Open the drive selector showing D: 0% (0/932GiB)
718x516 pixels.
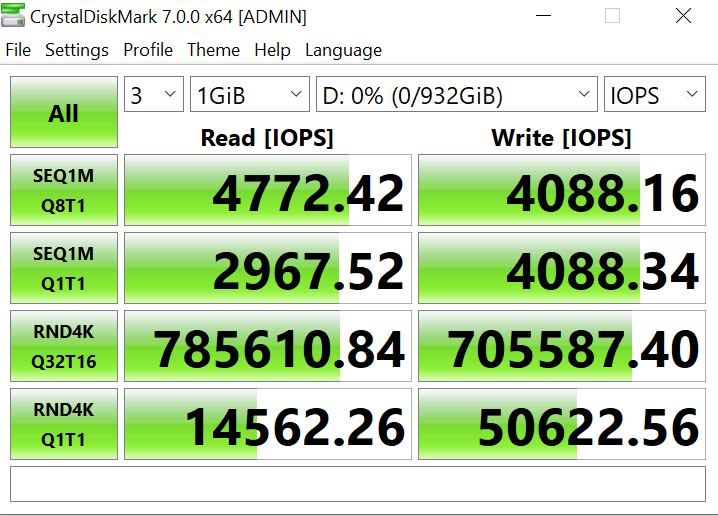457,94
